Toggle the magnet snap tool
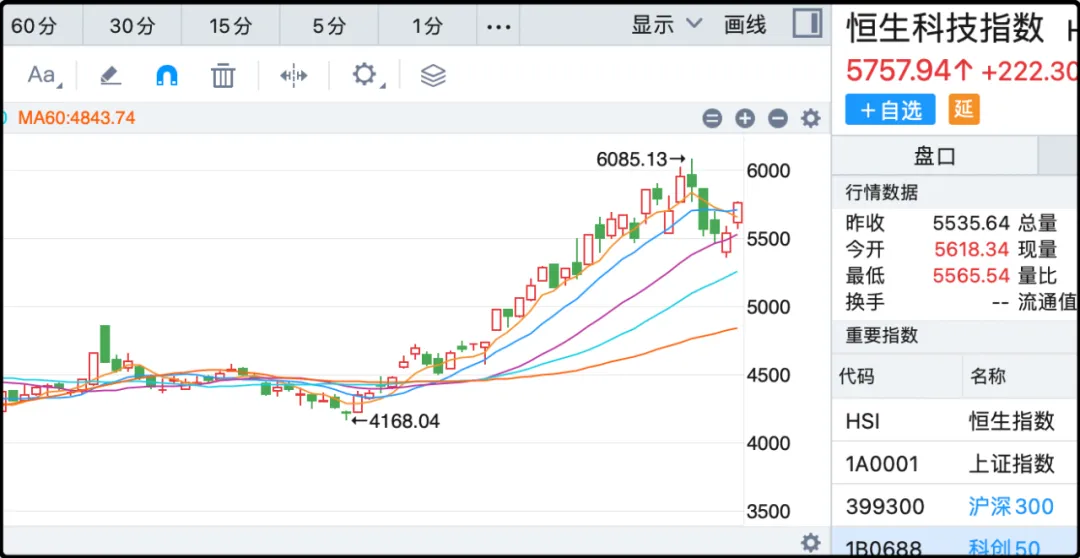This screenshot has width=1080, height=558. 167,75
